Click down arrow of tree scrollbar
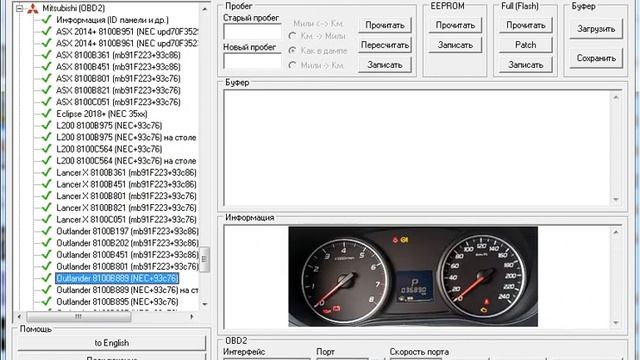The height and width of the screenshot is (360, 640). tap(204, 304)
